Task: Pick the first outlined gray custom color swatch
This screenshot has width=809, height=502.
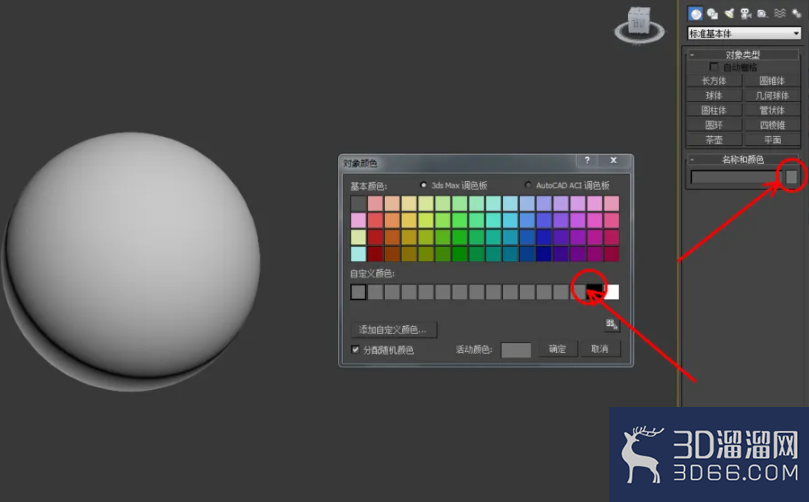Action: click(x=358, y=292)
